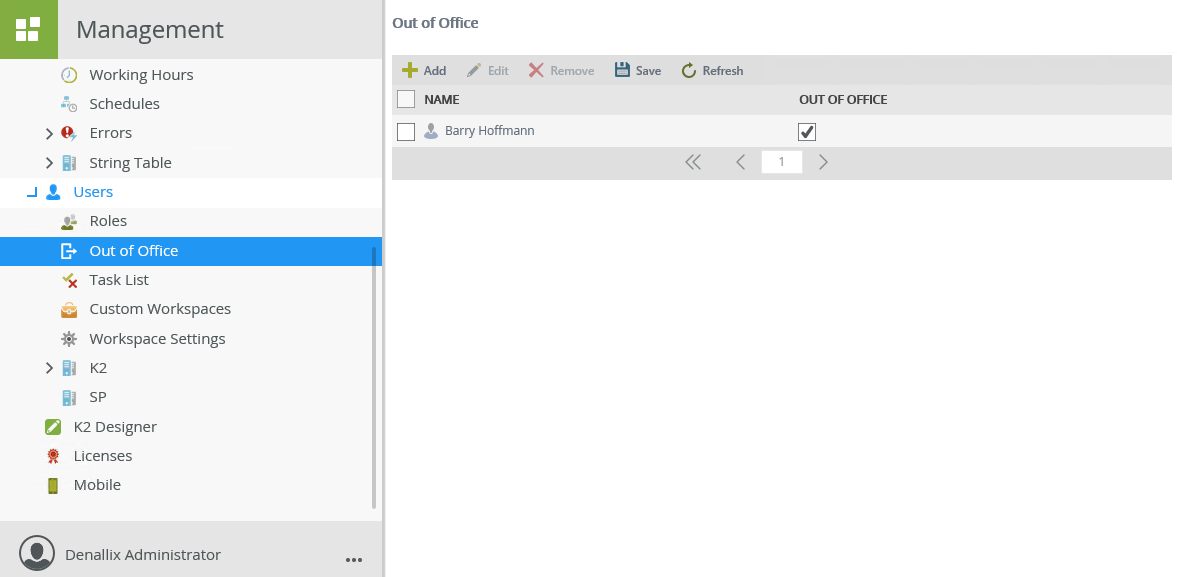Click the red Errors icon

pyautogui.click(x=69, y=133)
